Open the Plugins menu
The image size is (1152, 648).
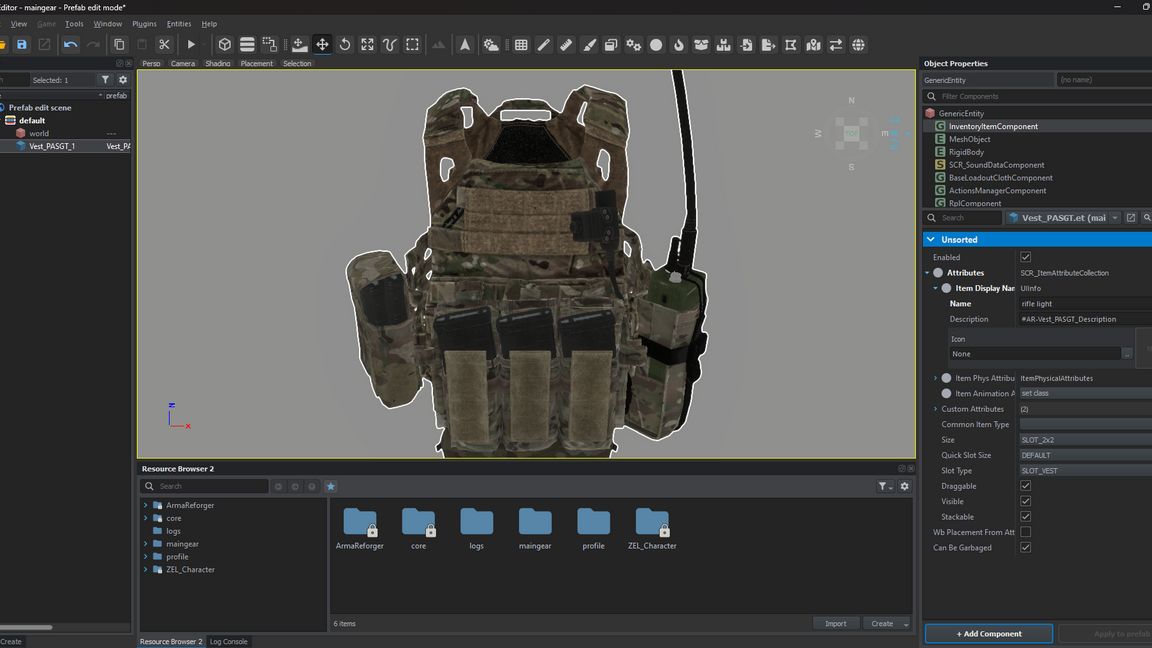(x=144, y=24)
